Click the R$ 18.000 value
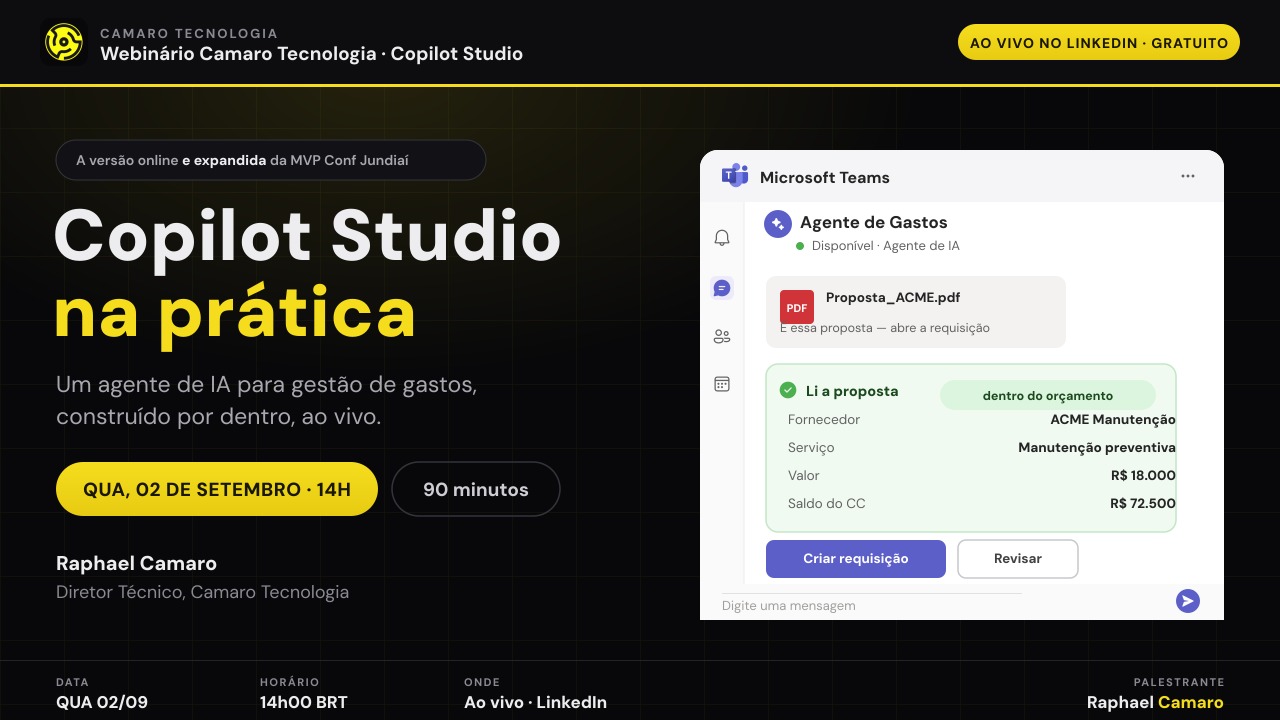The width and height of the screenshot is (1280, 720). (1143, 475)
